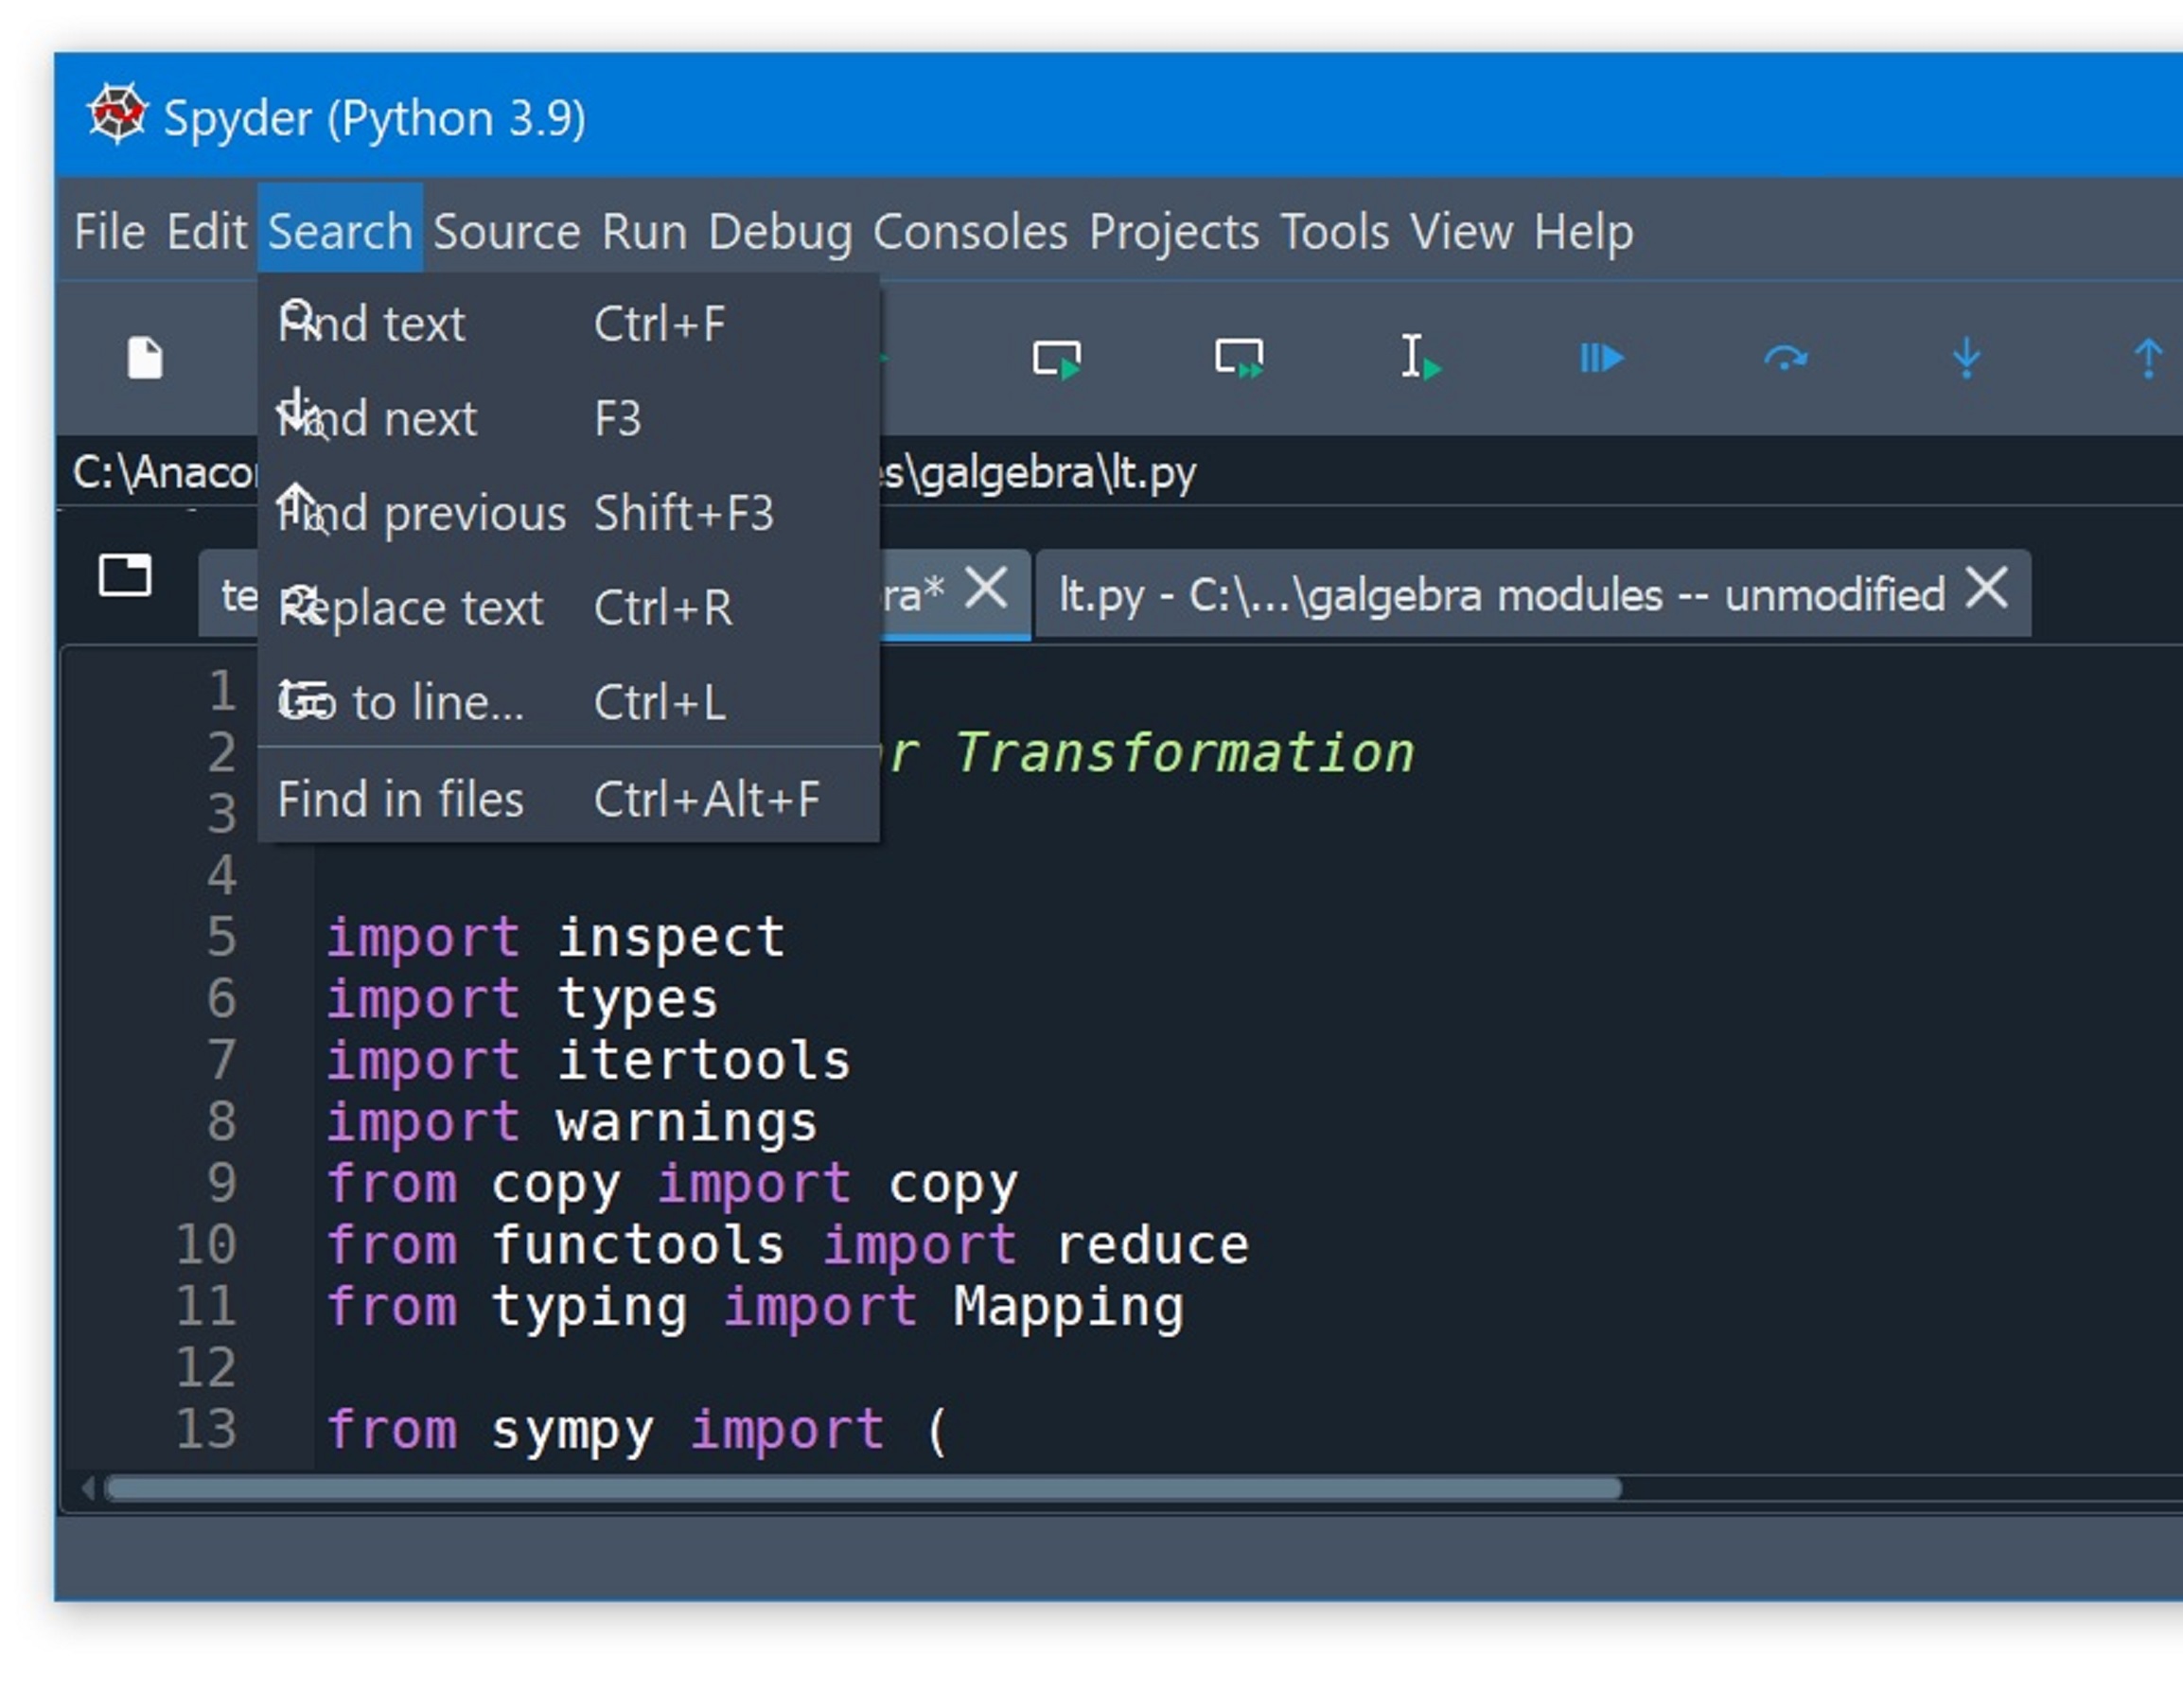Click the Spyder logo in the title bar
Viewport: 2183px width, 1708px height.
point(116,113)
